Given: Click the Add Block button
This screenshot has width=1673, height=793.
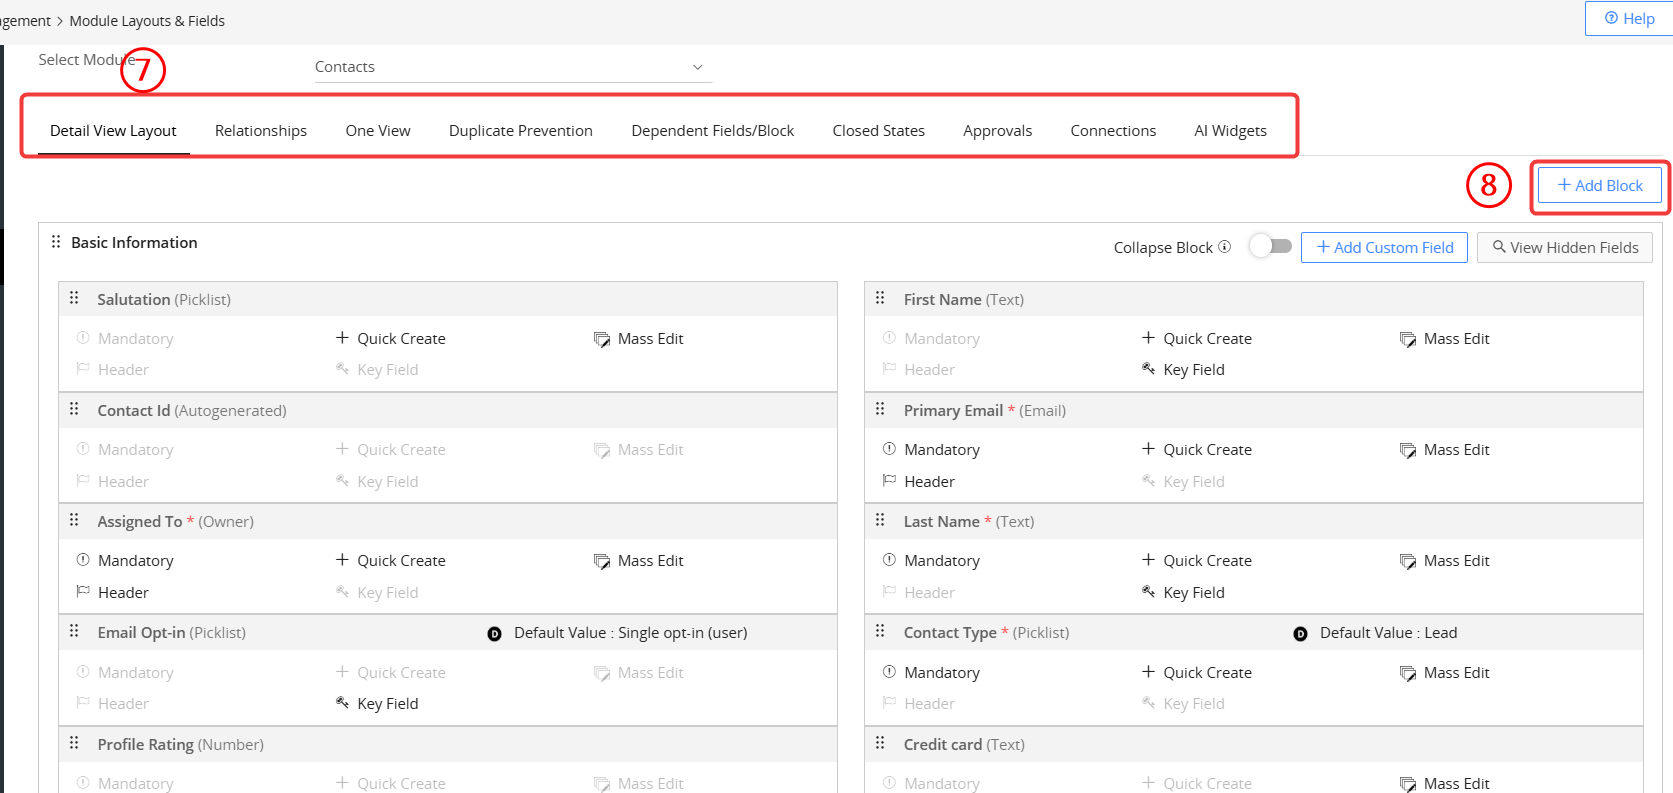Looking at the screenshot, I should [x=1599, y=186].
